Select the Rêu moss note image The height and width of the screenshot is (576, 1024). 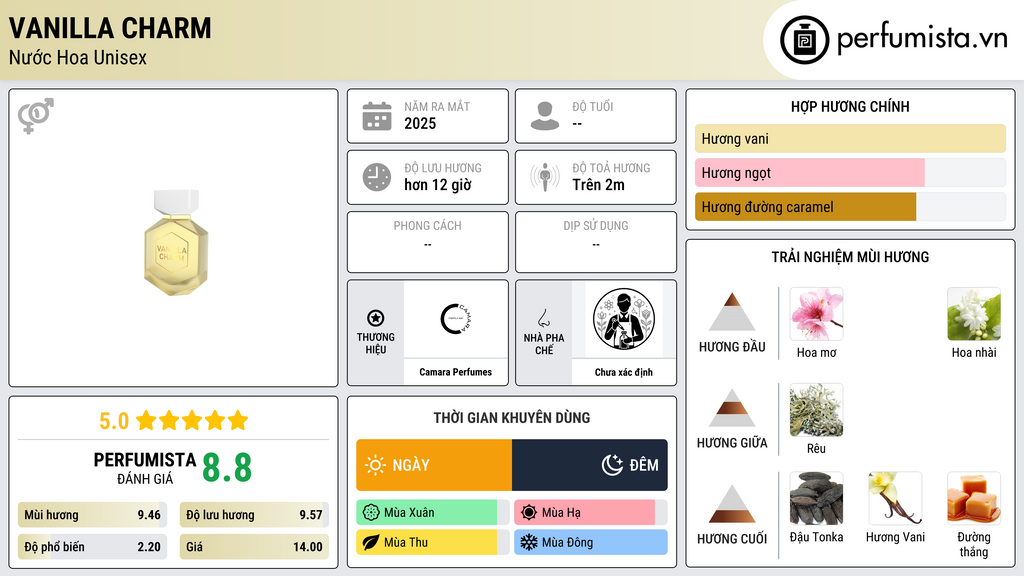click(x=816, y=410)
